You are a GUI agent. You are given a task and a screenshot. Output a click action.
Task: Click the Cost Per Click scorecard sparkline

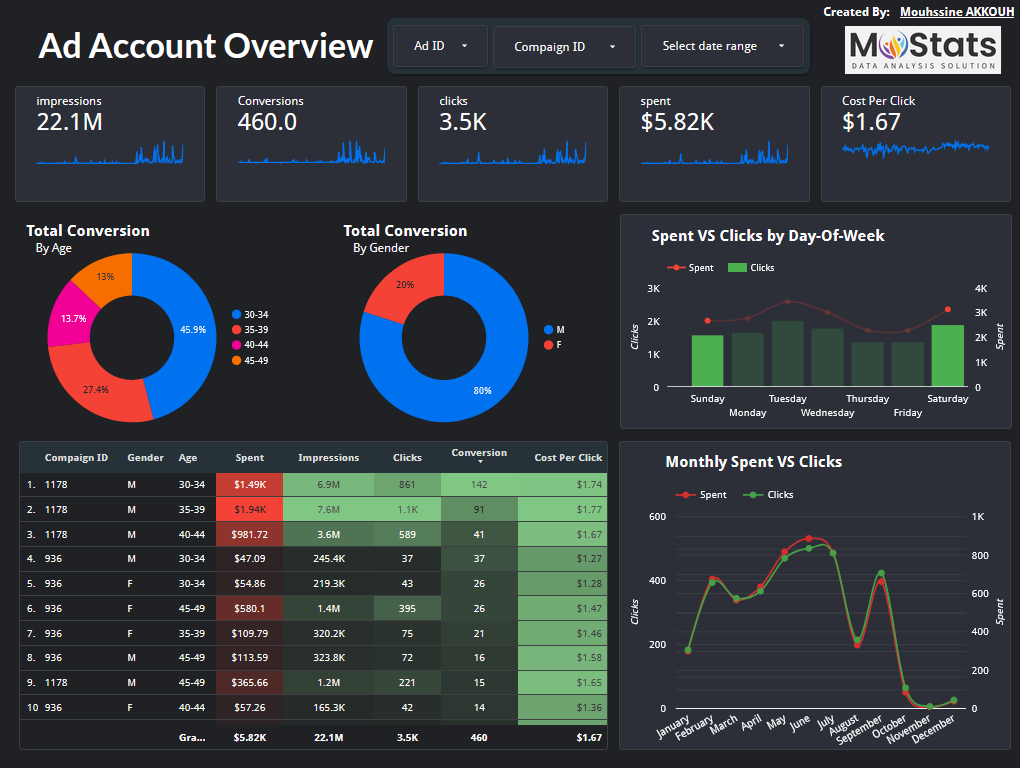point(915,148)
